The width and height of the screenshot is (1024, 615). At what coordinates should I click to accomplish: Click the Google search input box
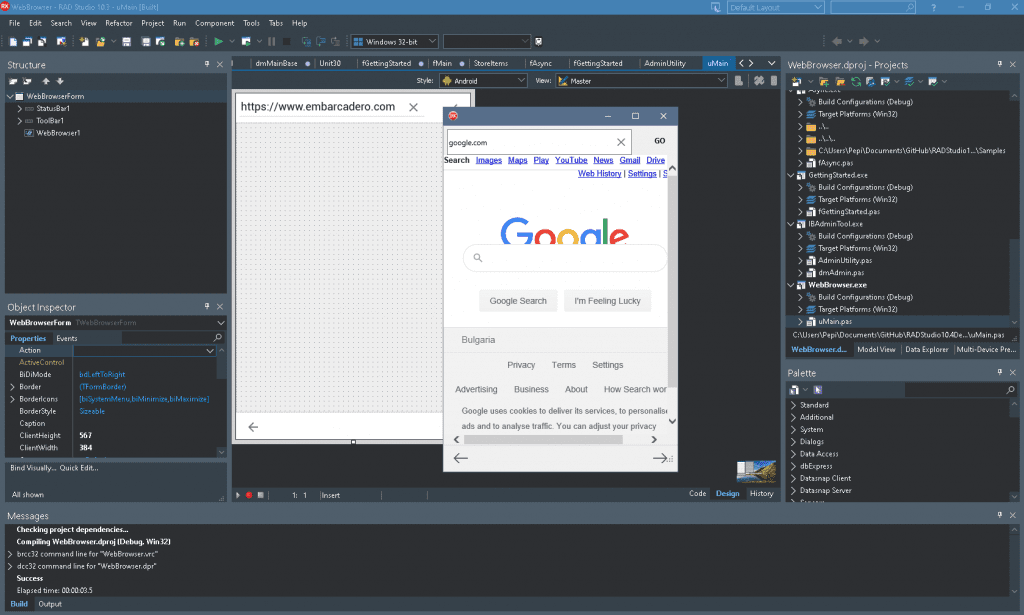tap(565, 258)
